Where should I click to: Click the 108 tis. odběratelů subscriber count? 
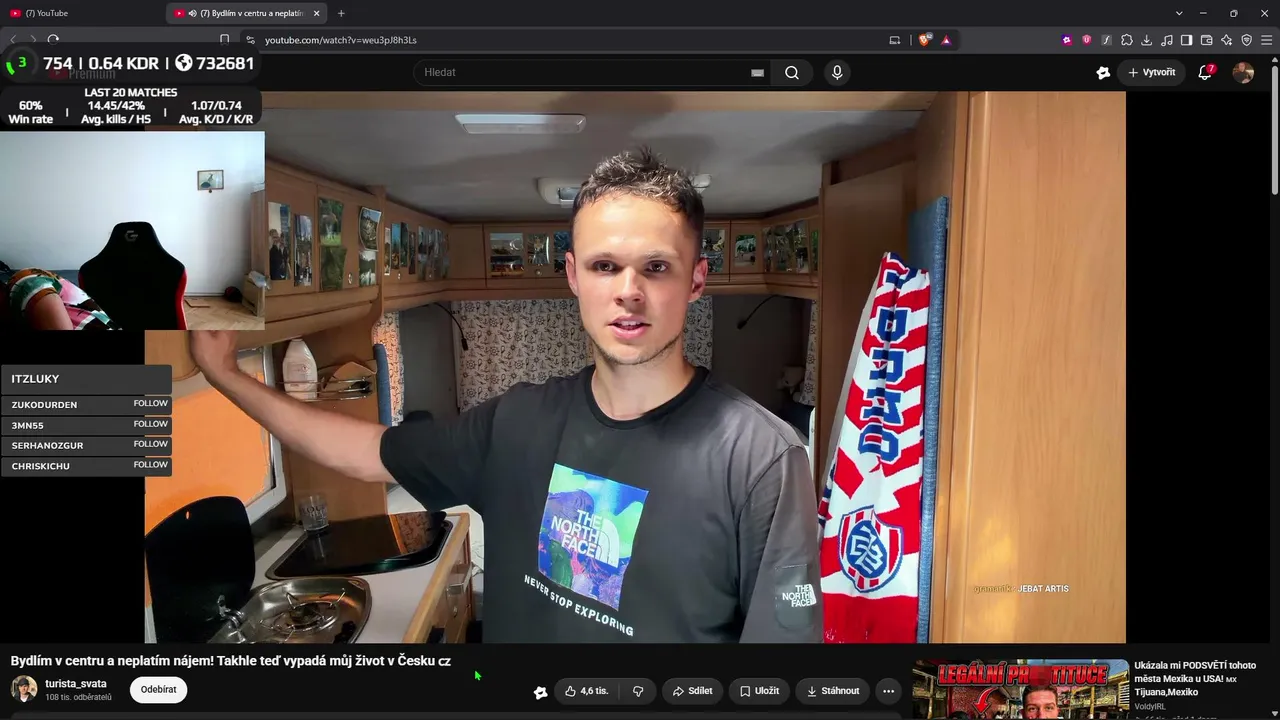click(x=78, y=697)
